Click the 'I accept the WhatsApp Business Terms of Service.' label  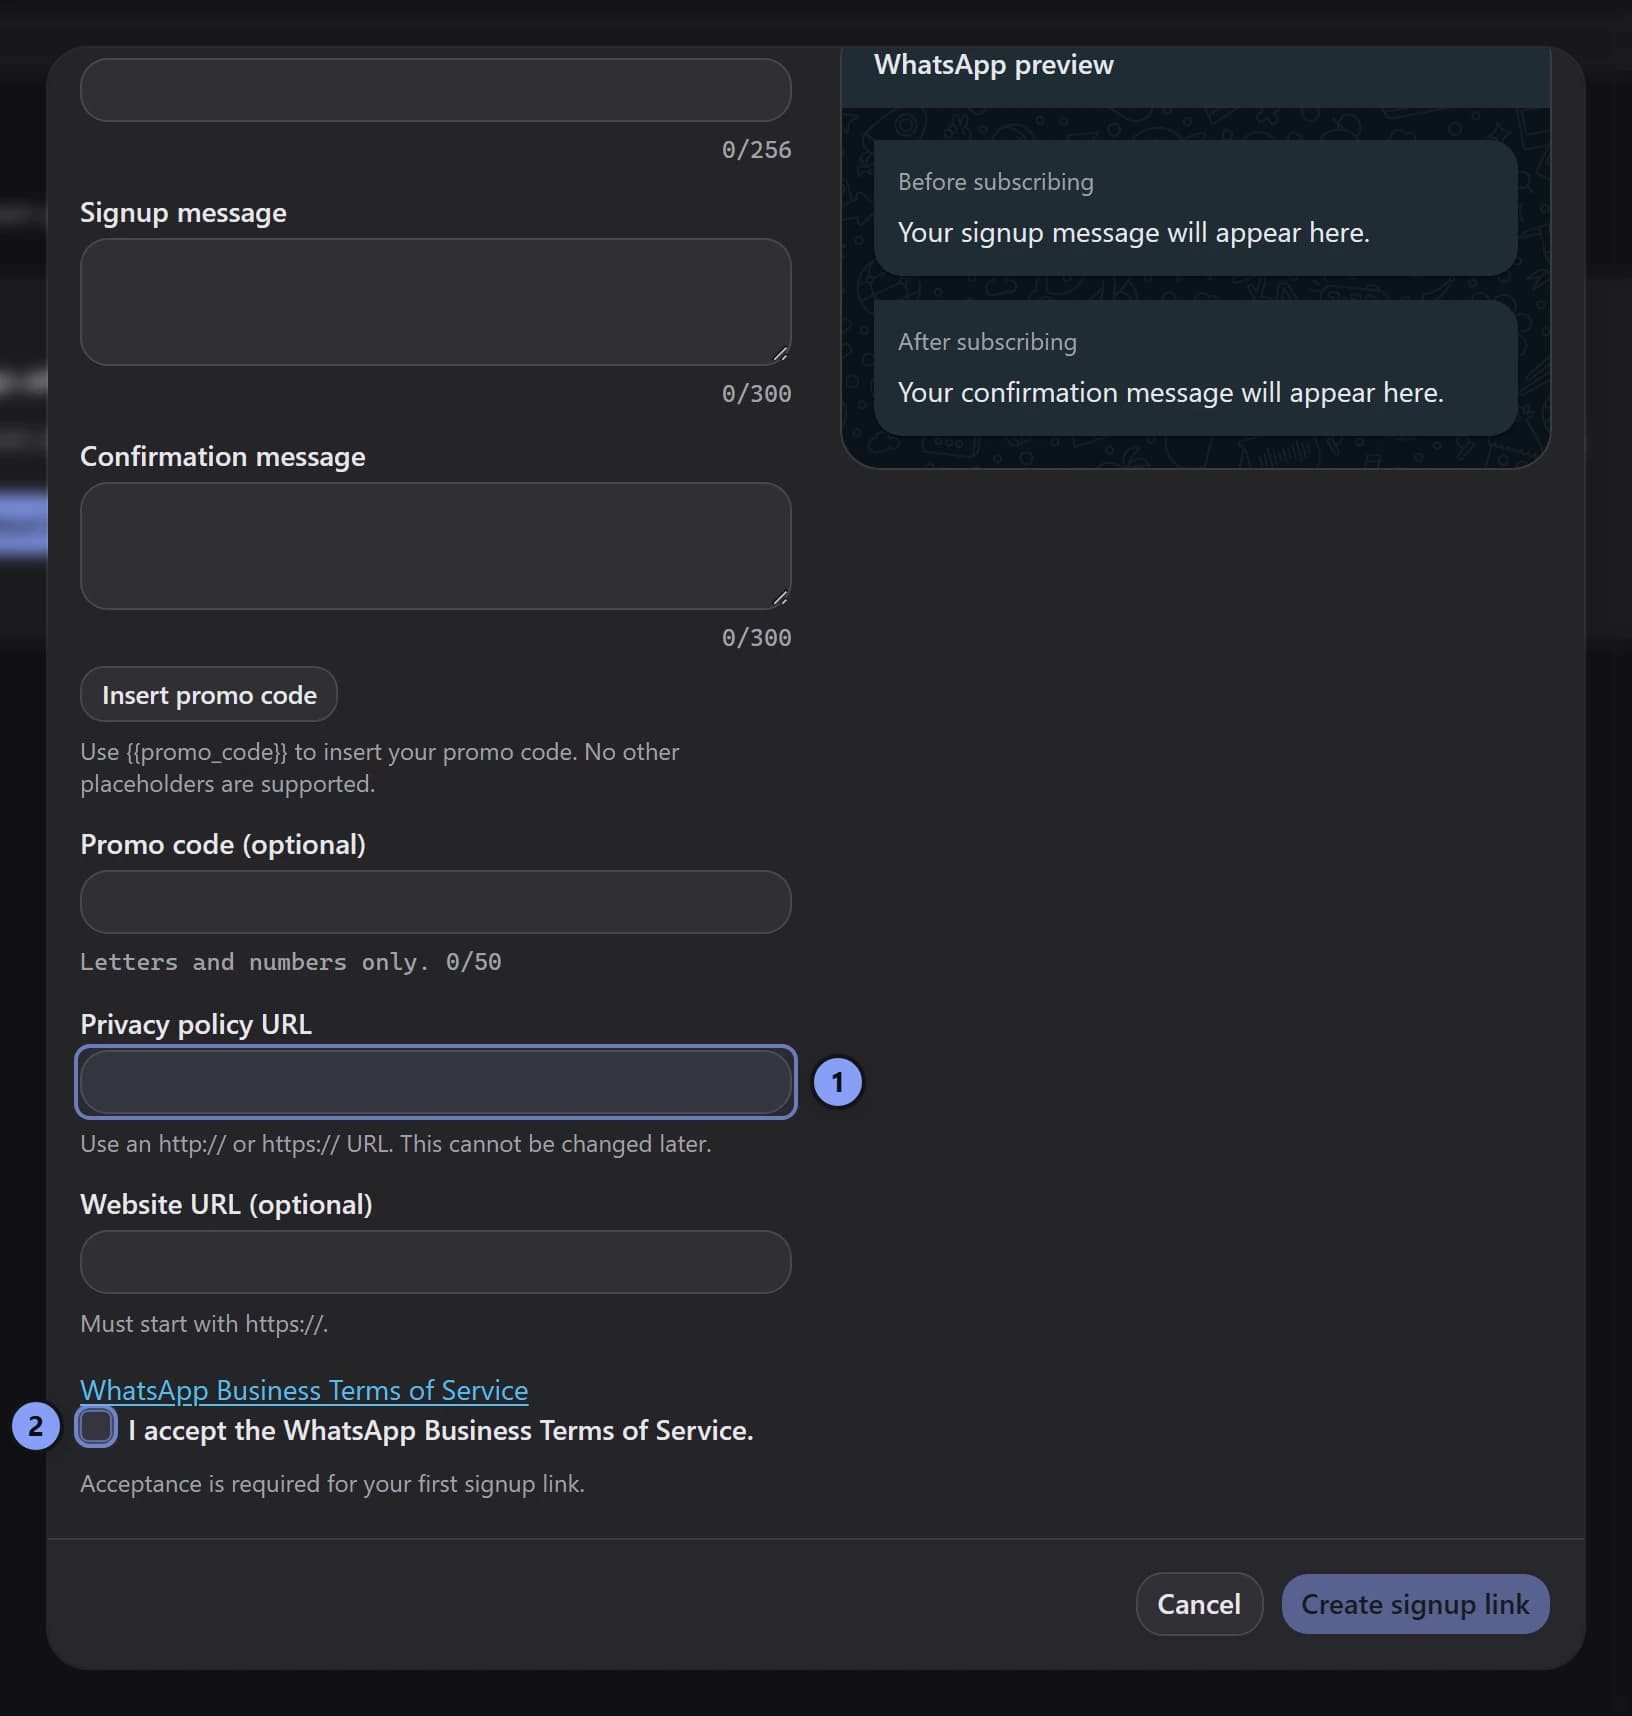(440, 1430)
